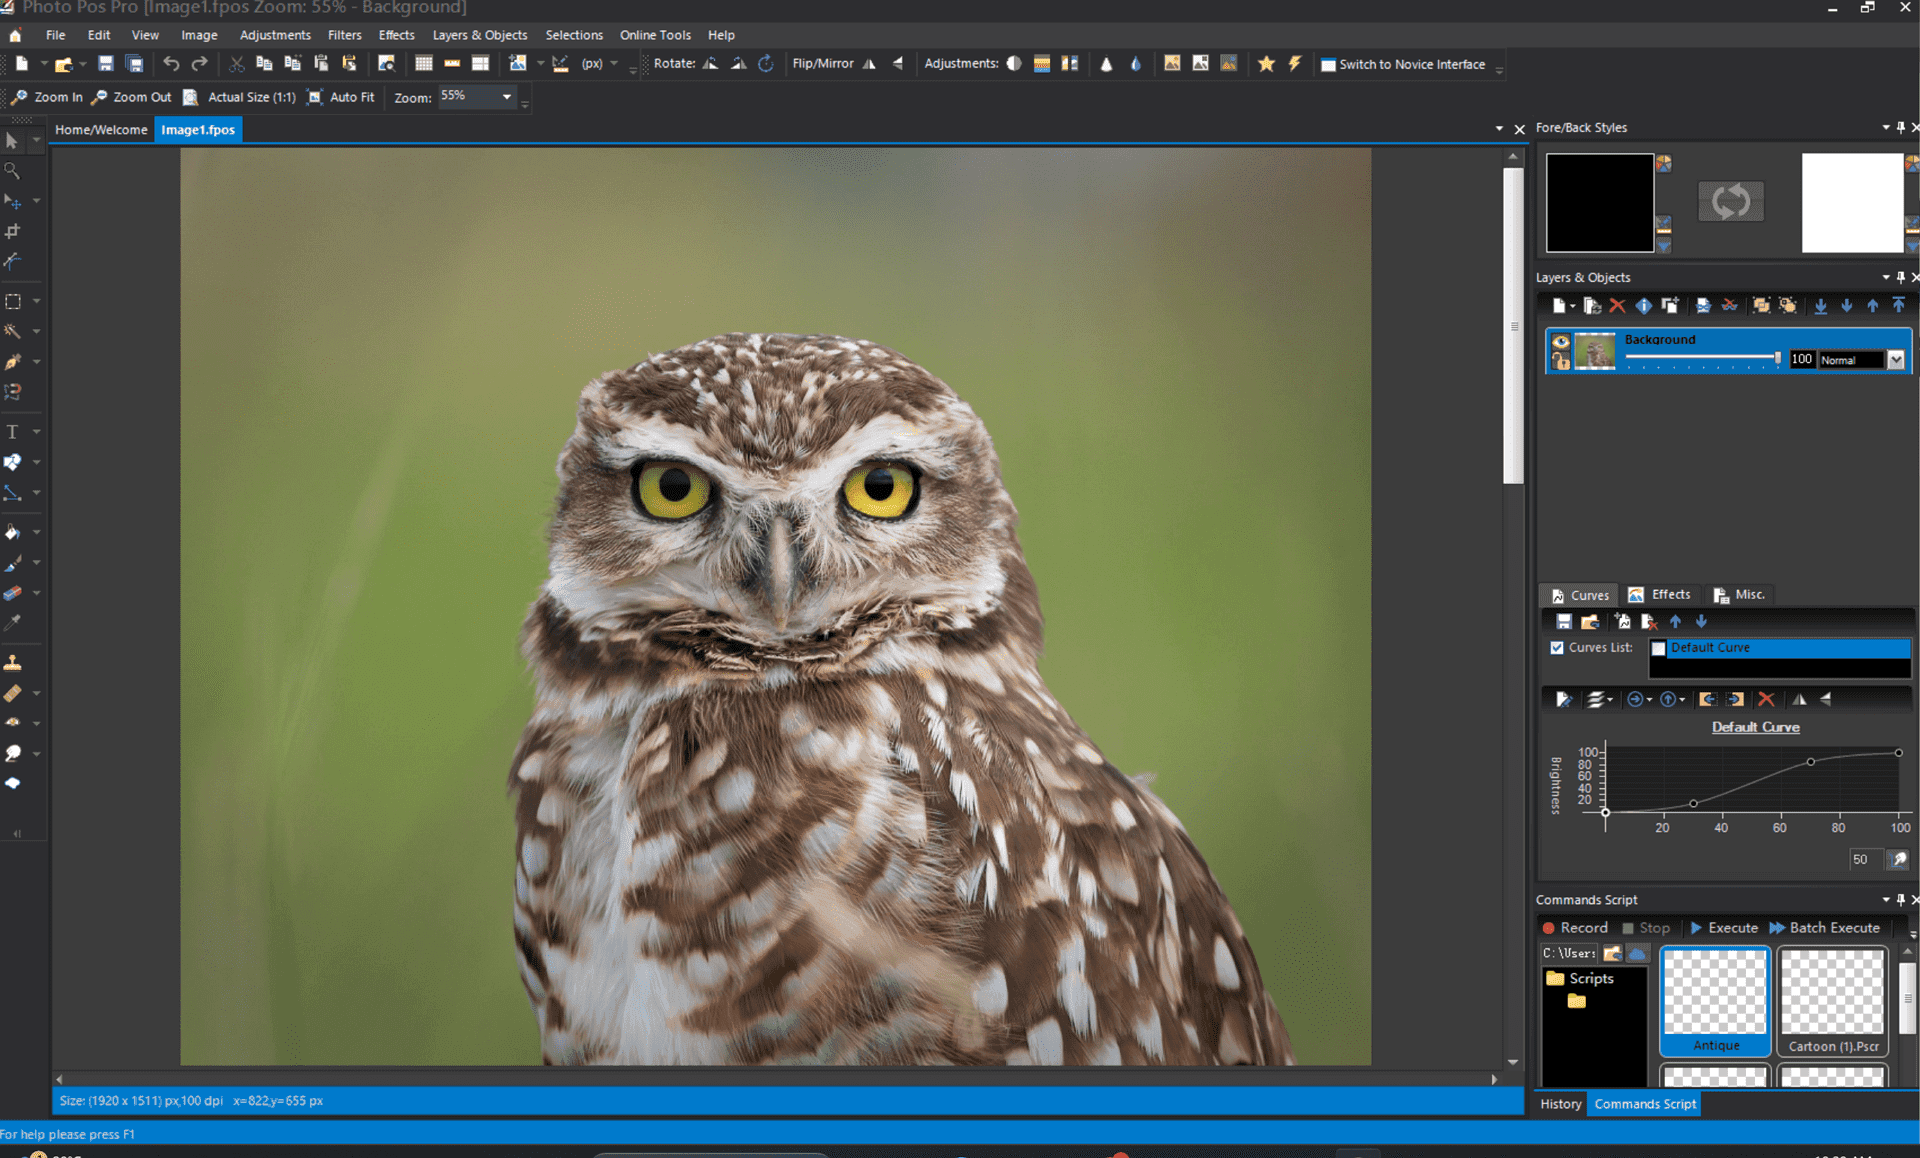Click the star favorites icon in toolbar
The image size is (1920, 1158).
[1266, 64]
